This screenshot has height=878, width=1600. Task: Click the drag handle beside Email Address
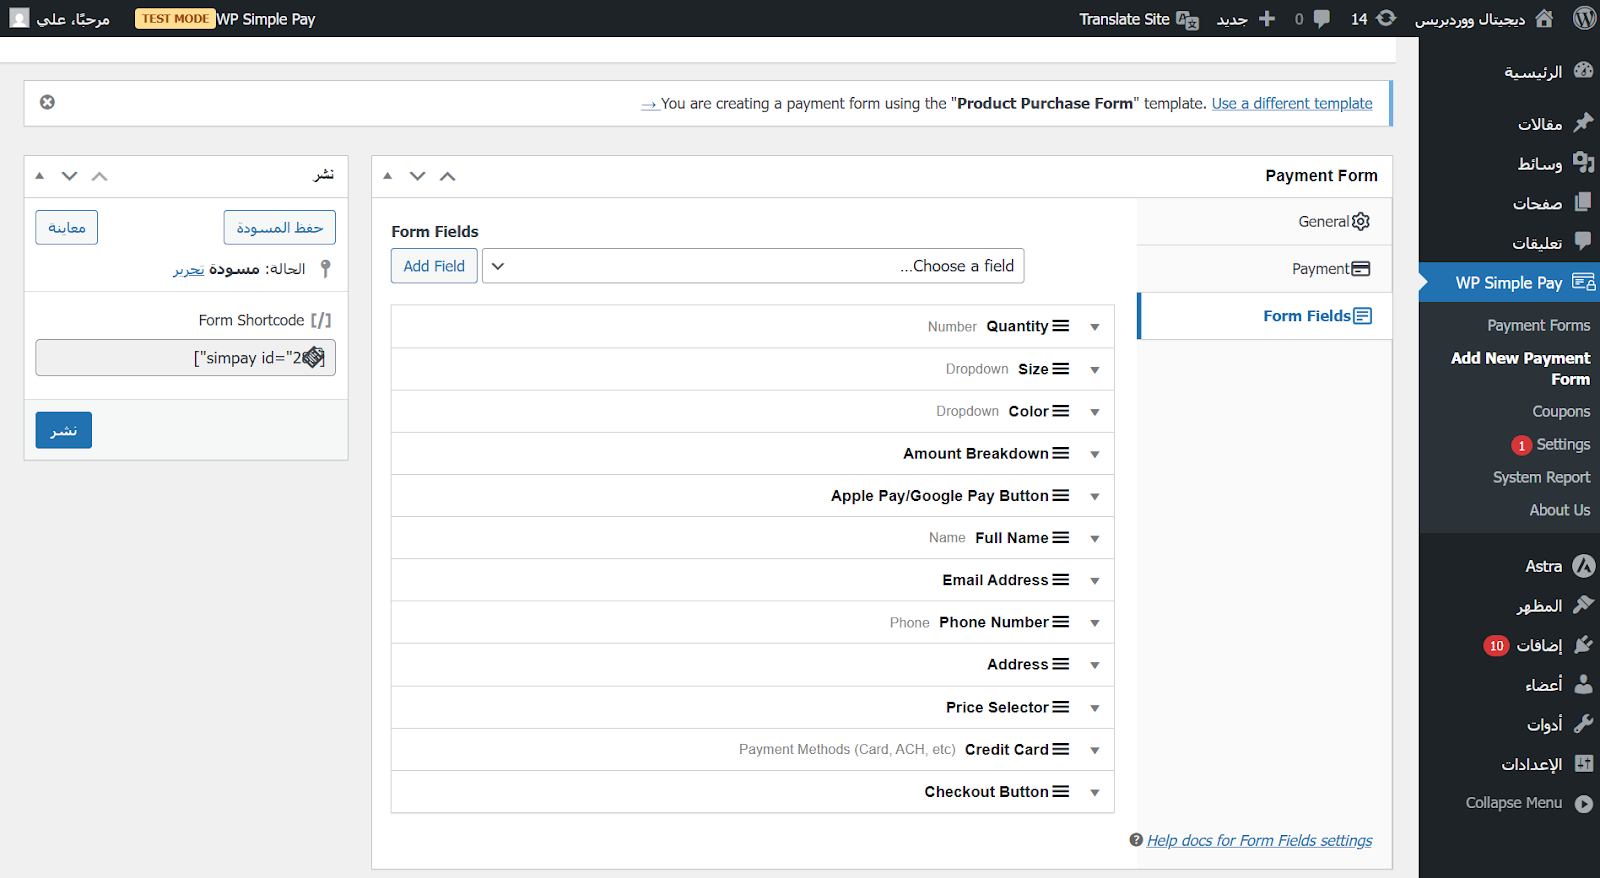pos(1061,580)
